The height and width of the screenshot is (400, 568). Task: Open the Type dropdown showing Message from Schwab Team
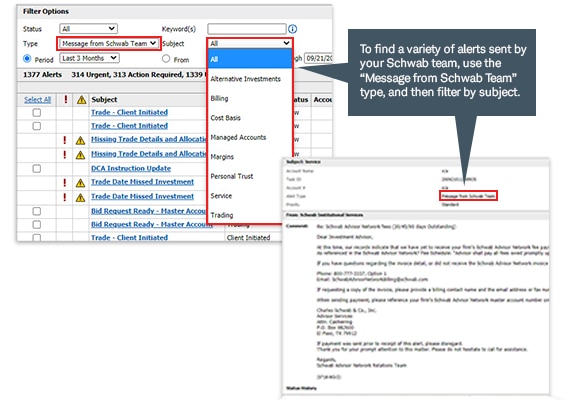point(109,43)
